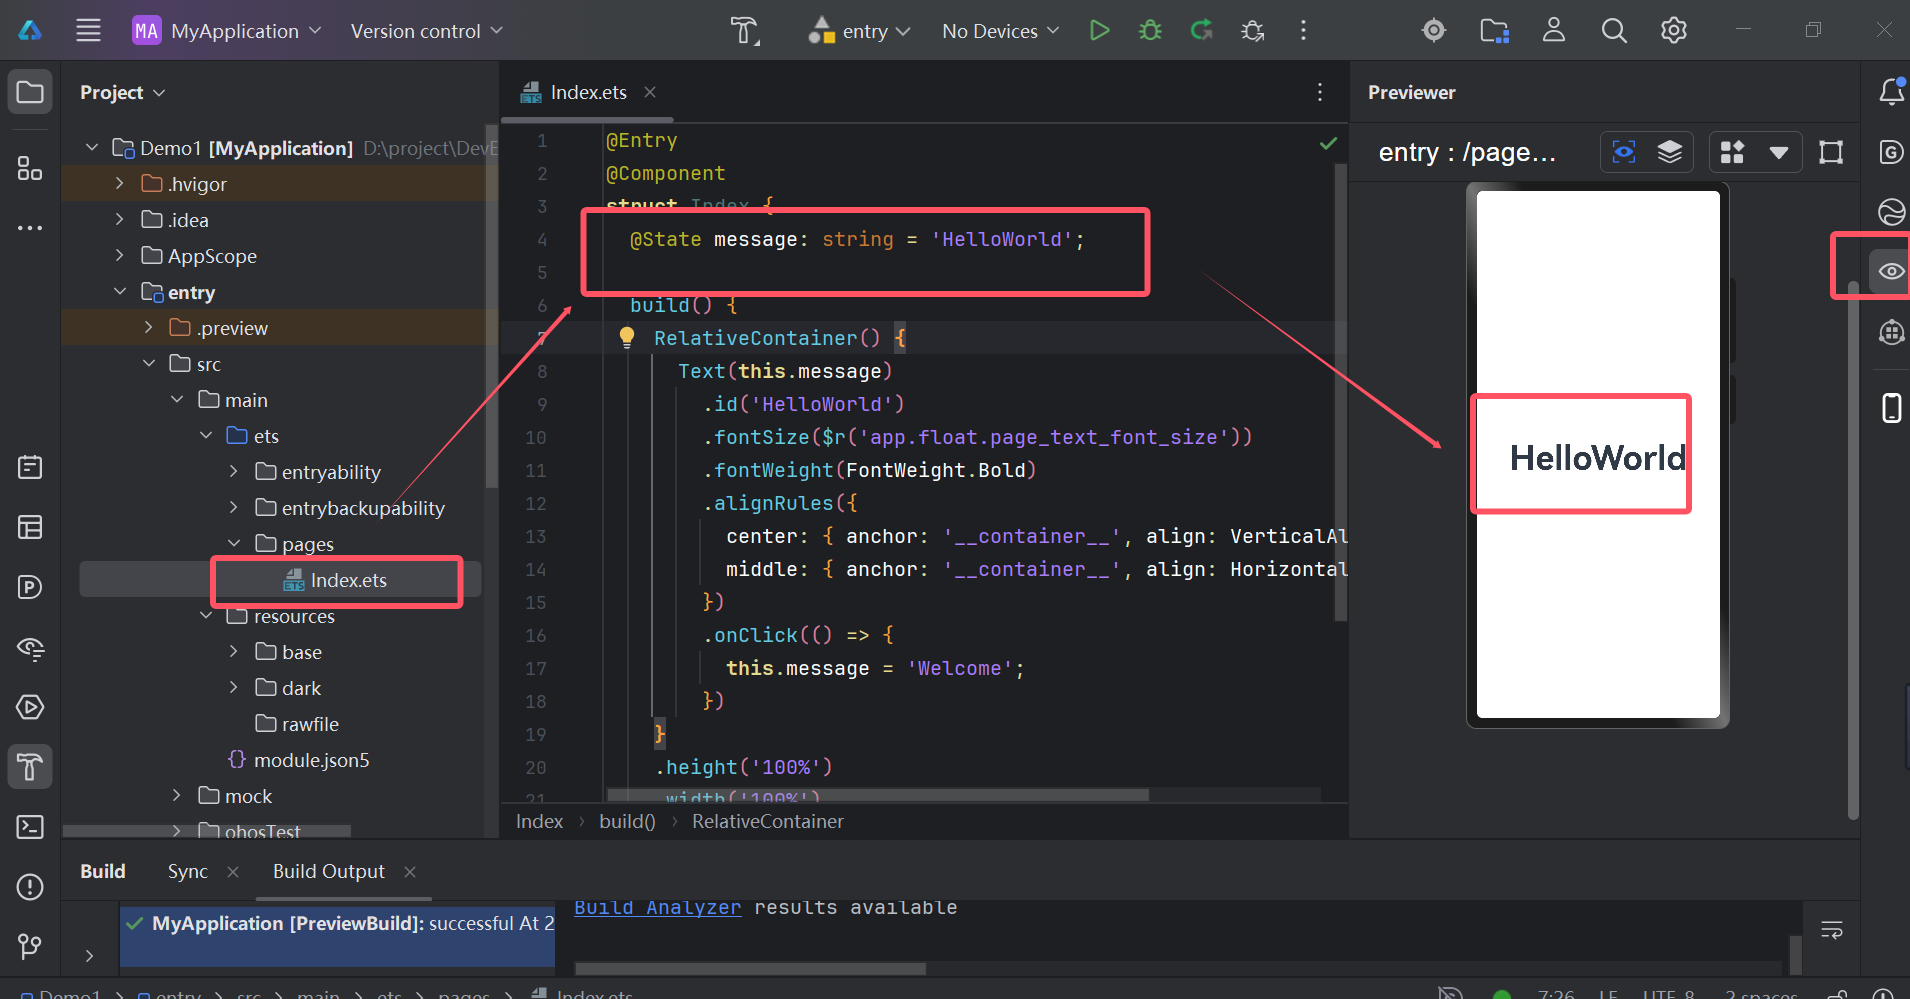Open the Build Analyzer link

[x=657, y=908]
